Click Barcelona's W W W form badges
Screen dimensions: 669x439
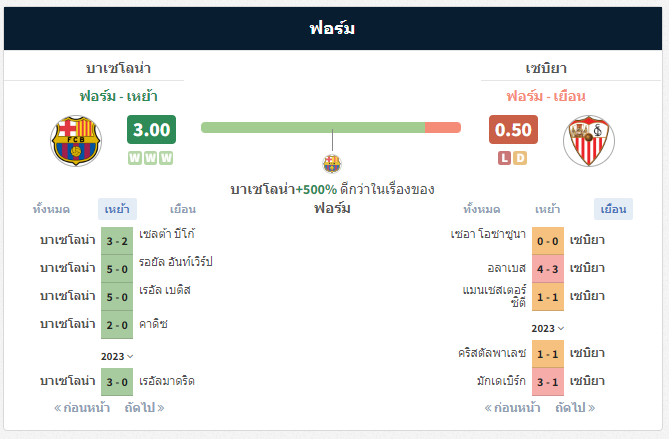[151, 158]
